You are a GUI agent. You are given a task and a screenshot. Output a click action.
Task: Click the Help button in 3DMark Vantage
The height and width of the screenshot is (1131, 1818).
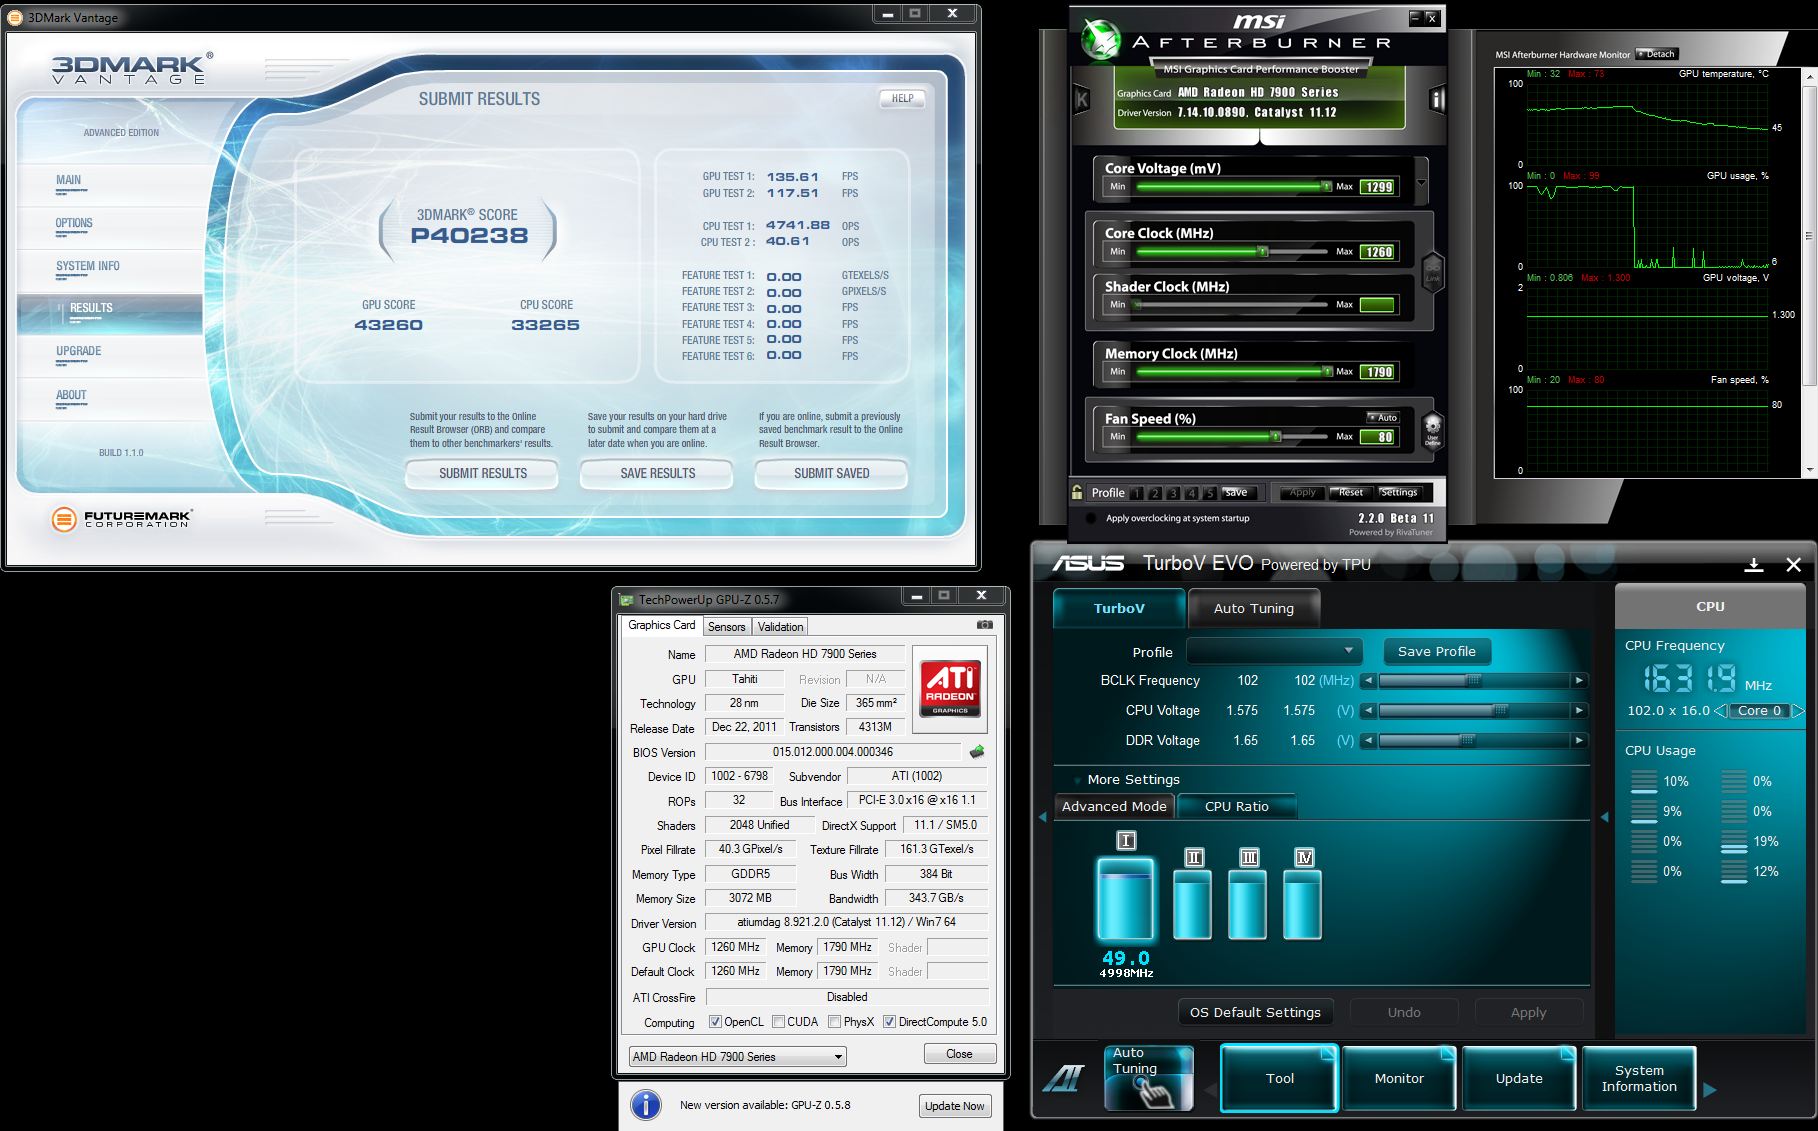(902, 98)
